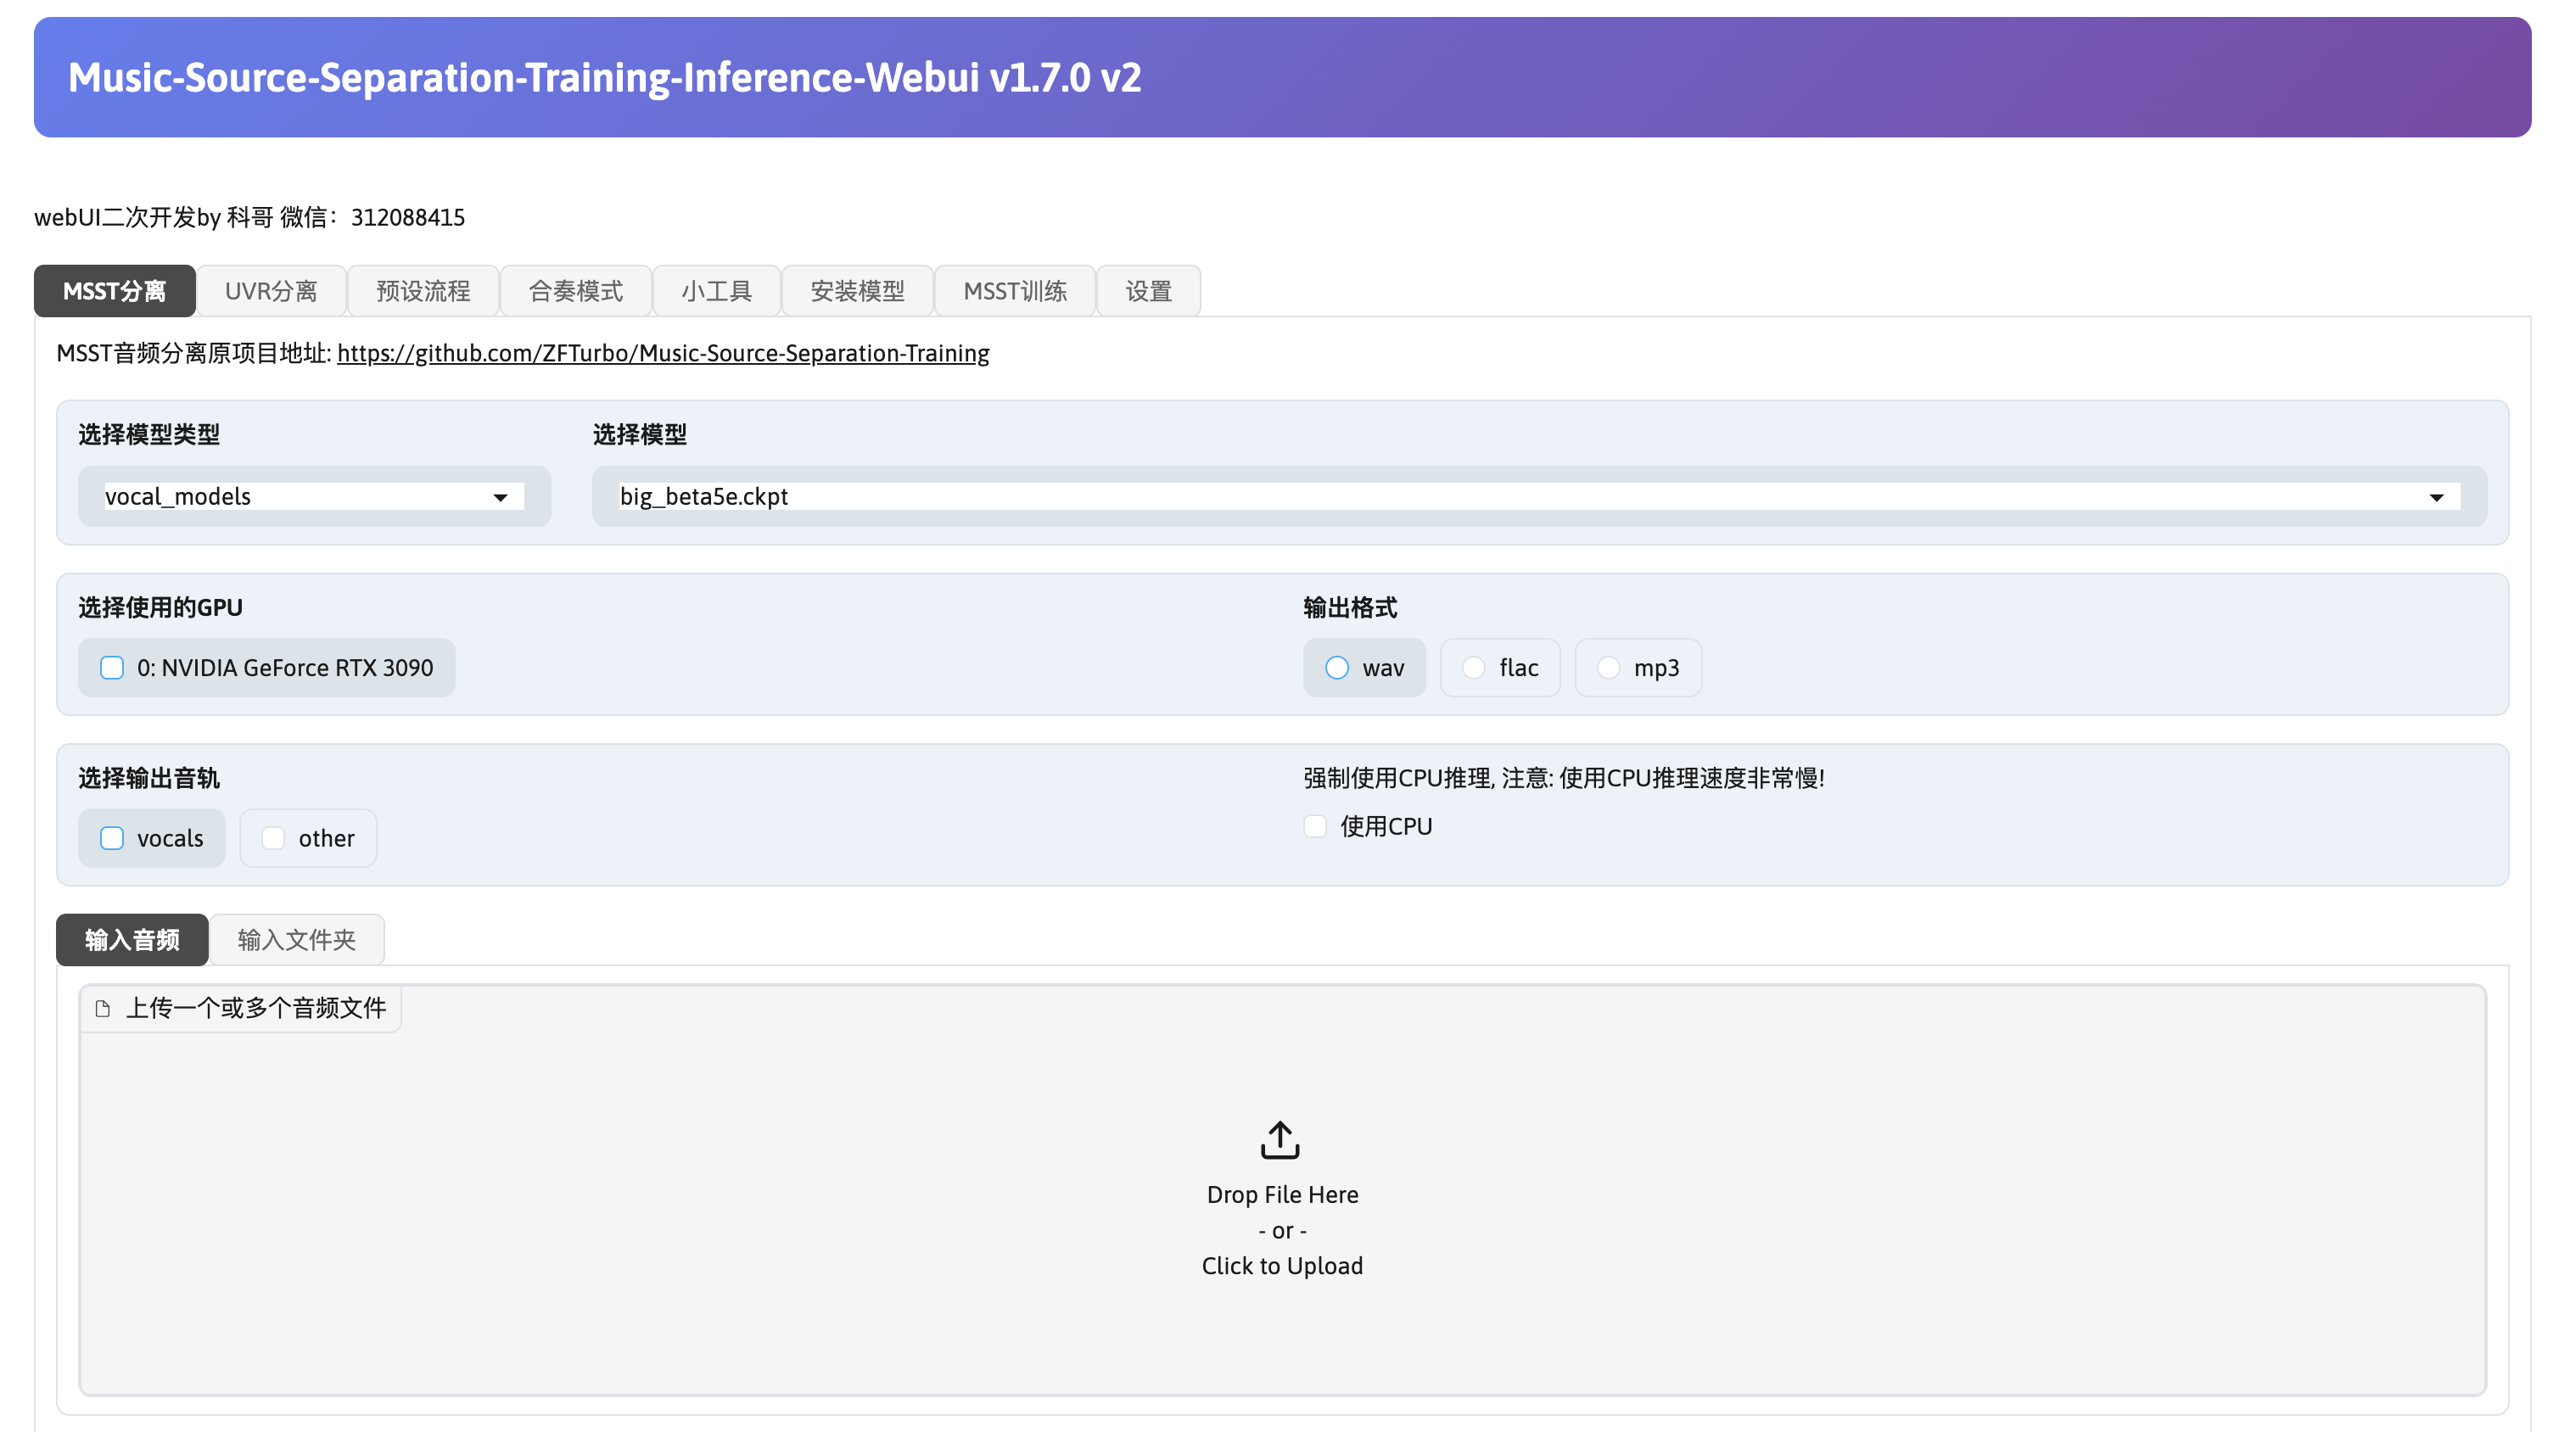Click the Click to Upload text
This screenshot has height=1432, width=2576.
1282,1266
